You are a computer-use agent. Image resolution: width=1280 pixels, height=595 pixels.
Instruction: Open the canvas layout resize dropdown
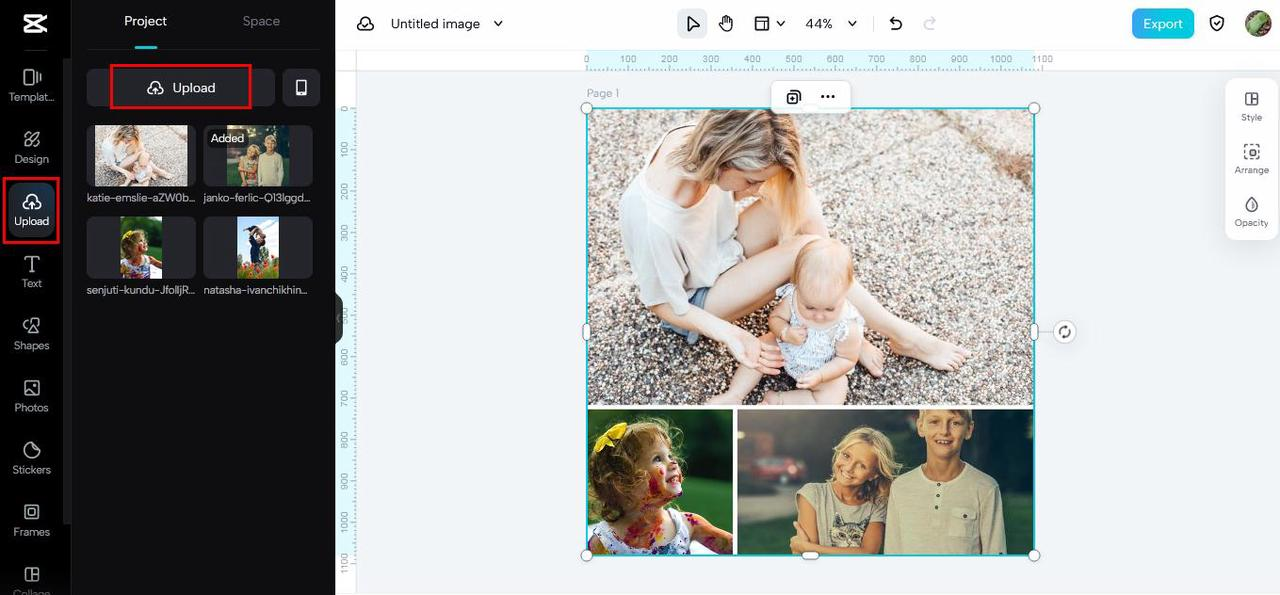point(769,24)
